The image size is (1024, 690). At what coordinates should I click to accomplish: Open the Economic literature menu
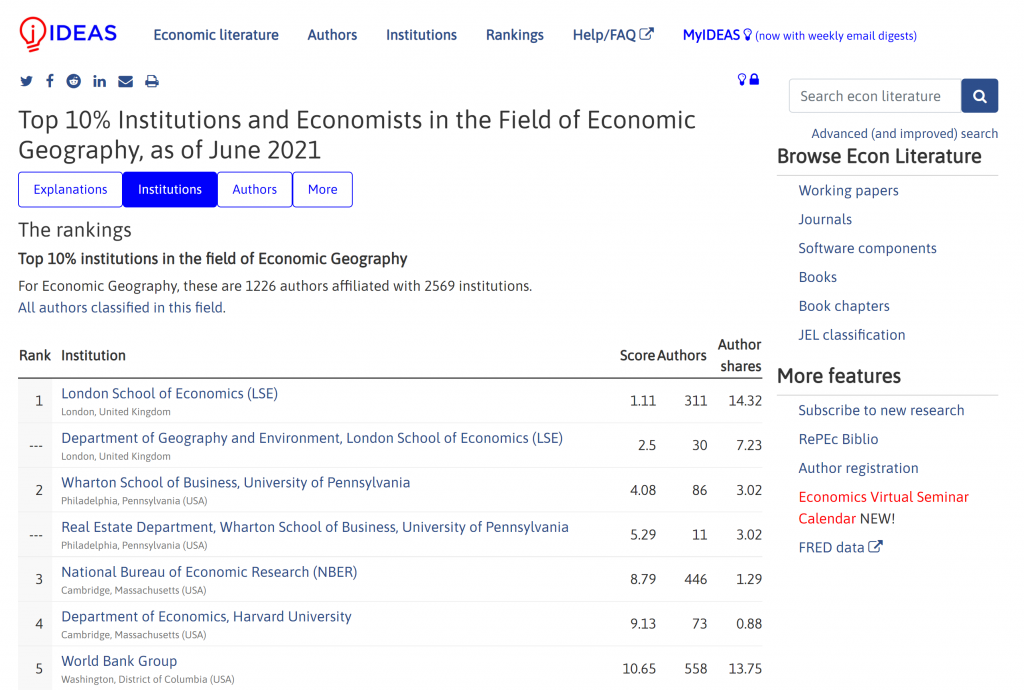216,35
